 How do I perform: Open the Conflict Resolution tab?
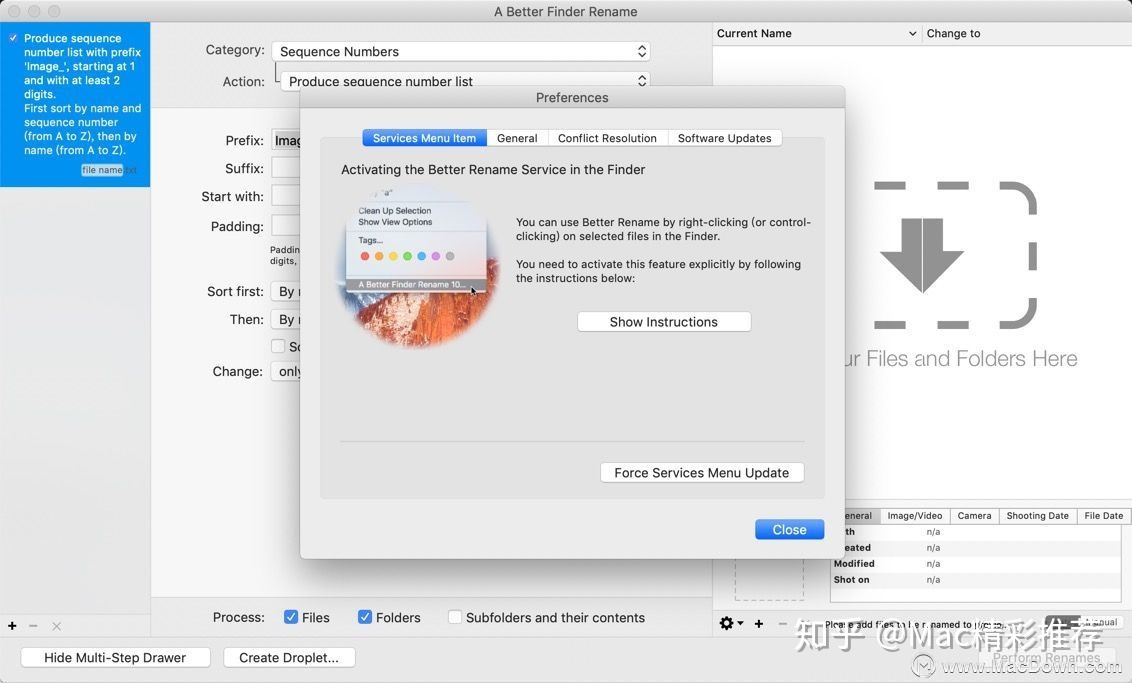[x=607, y=138]
